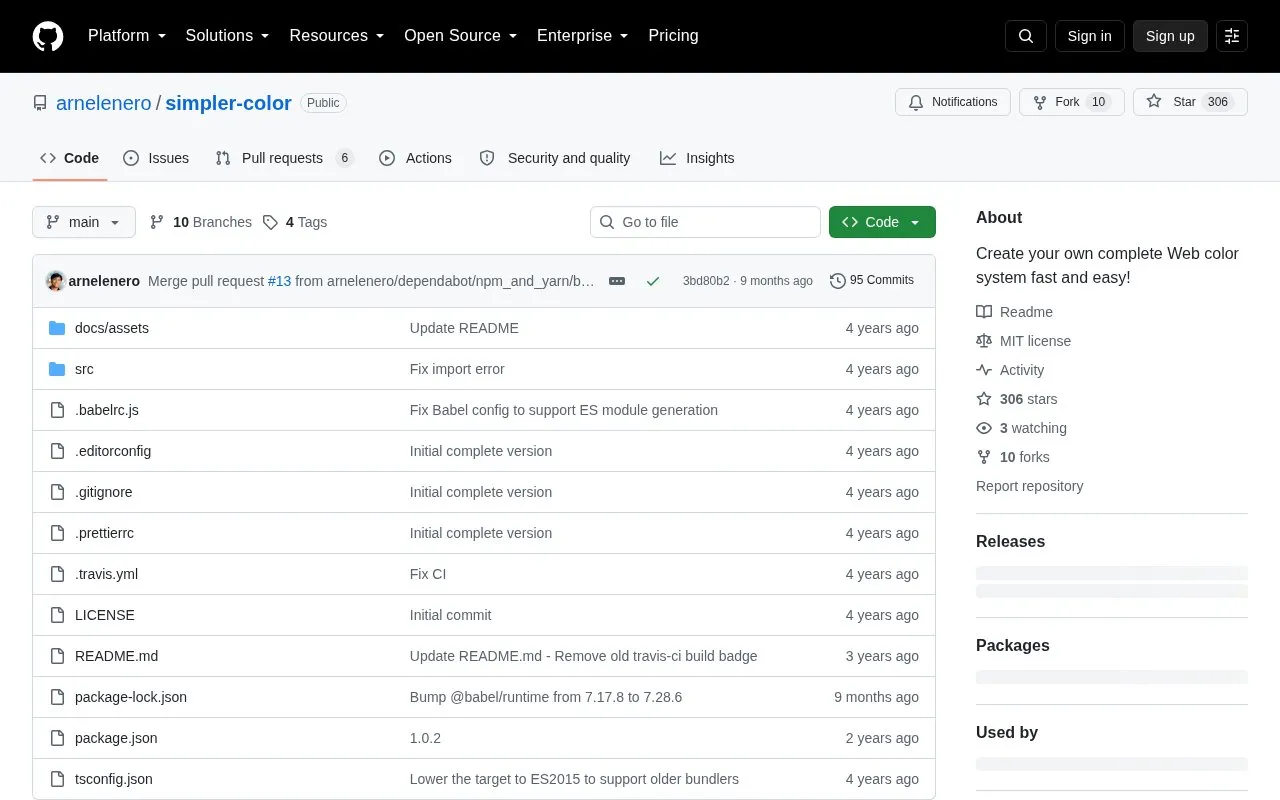The image size is (1280, 800).
Task: Expand the Resources menu
Action: [337, 36]
